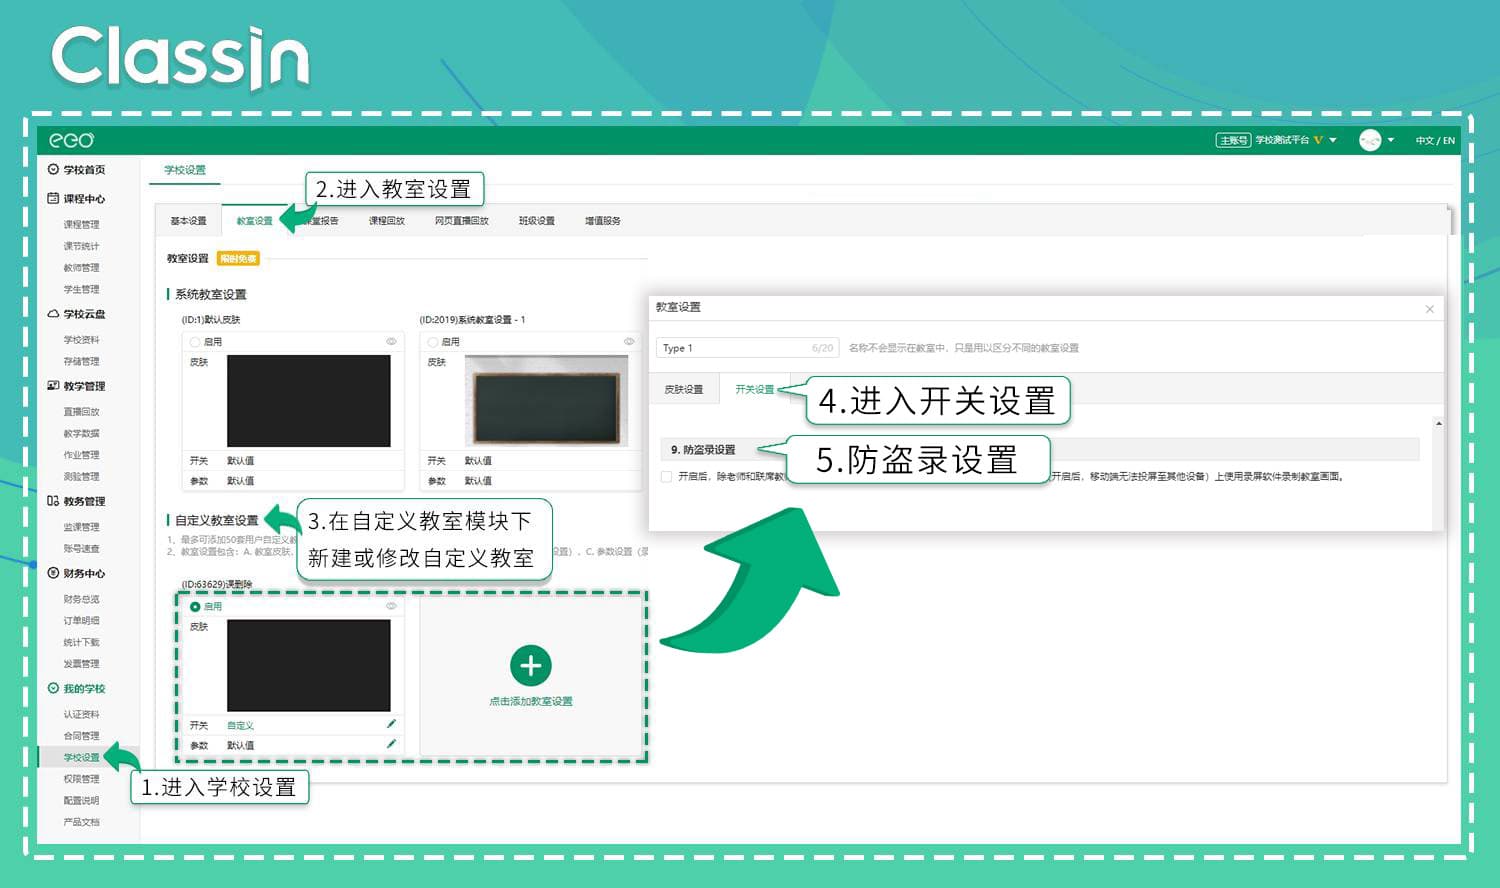The width and height of the screenshot is (1500, 888).
Task: Open 账号速查 in sidebar
Action: [81, 549]
